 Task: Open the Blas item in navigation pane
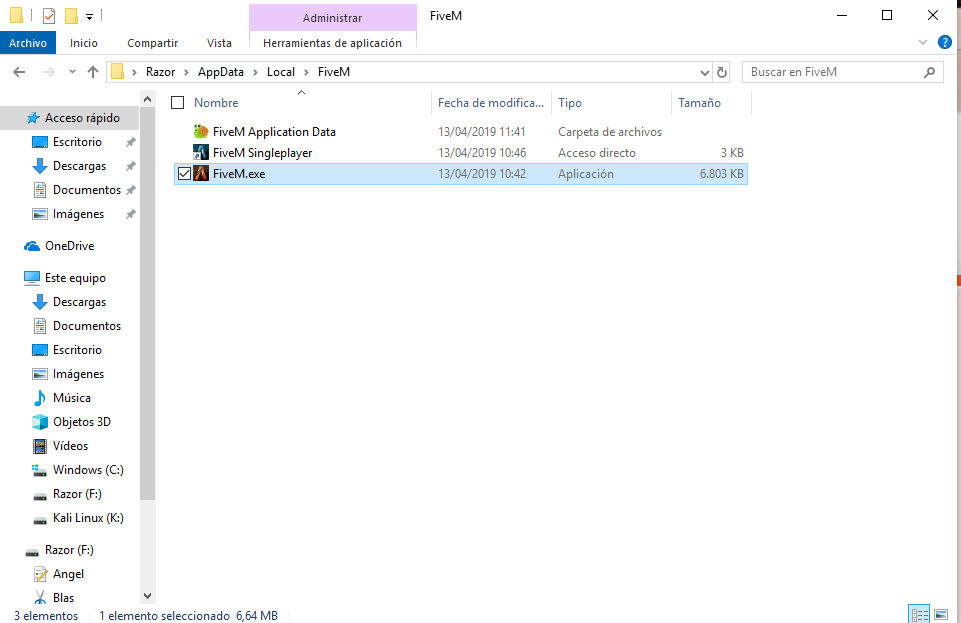tap(63, 598)
